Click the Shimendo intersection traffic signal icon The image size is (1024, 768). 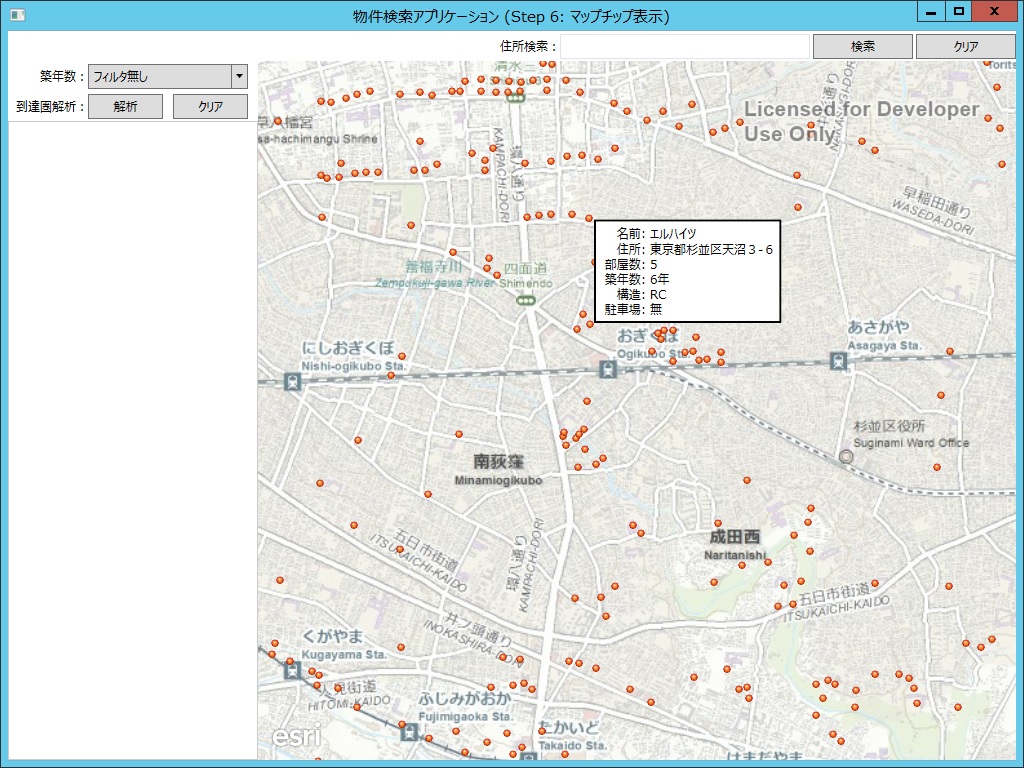[x=526, y=300]
